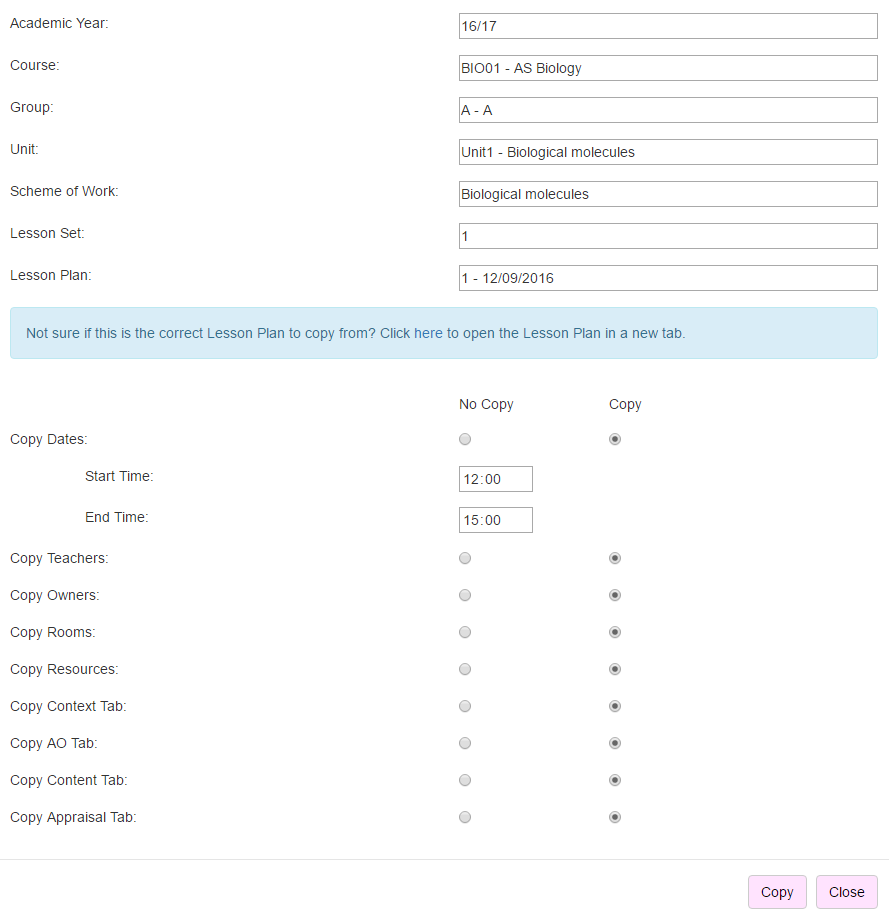Open the Lesson Plan via the here link

pos(428,333)
